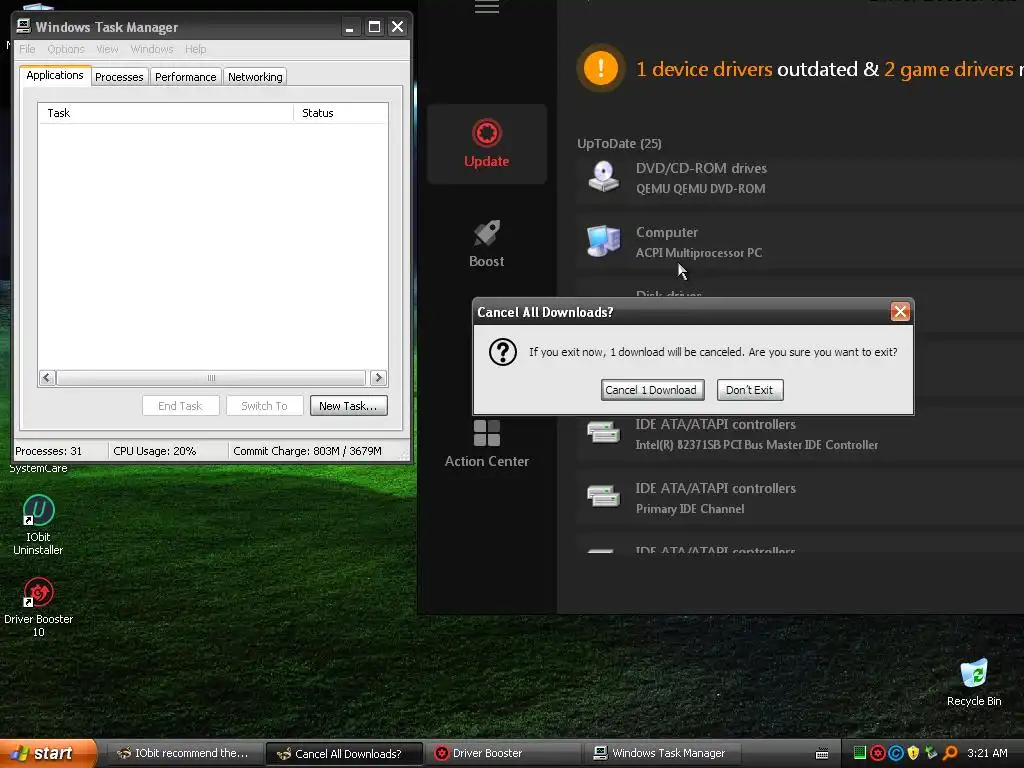Click the on-screen keyboard taskbar icon
Viewport: 1024px width, 768px height.
[822, 754]
